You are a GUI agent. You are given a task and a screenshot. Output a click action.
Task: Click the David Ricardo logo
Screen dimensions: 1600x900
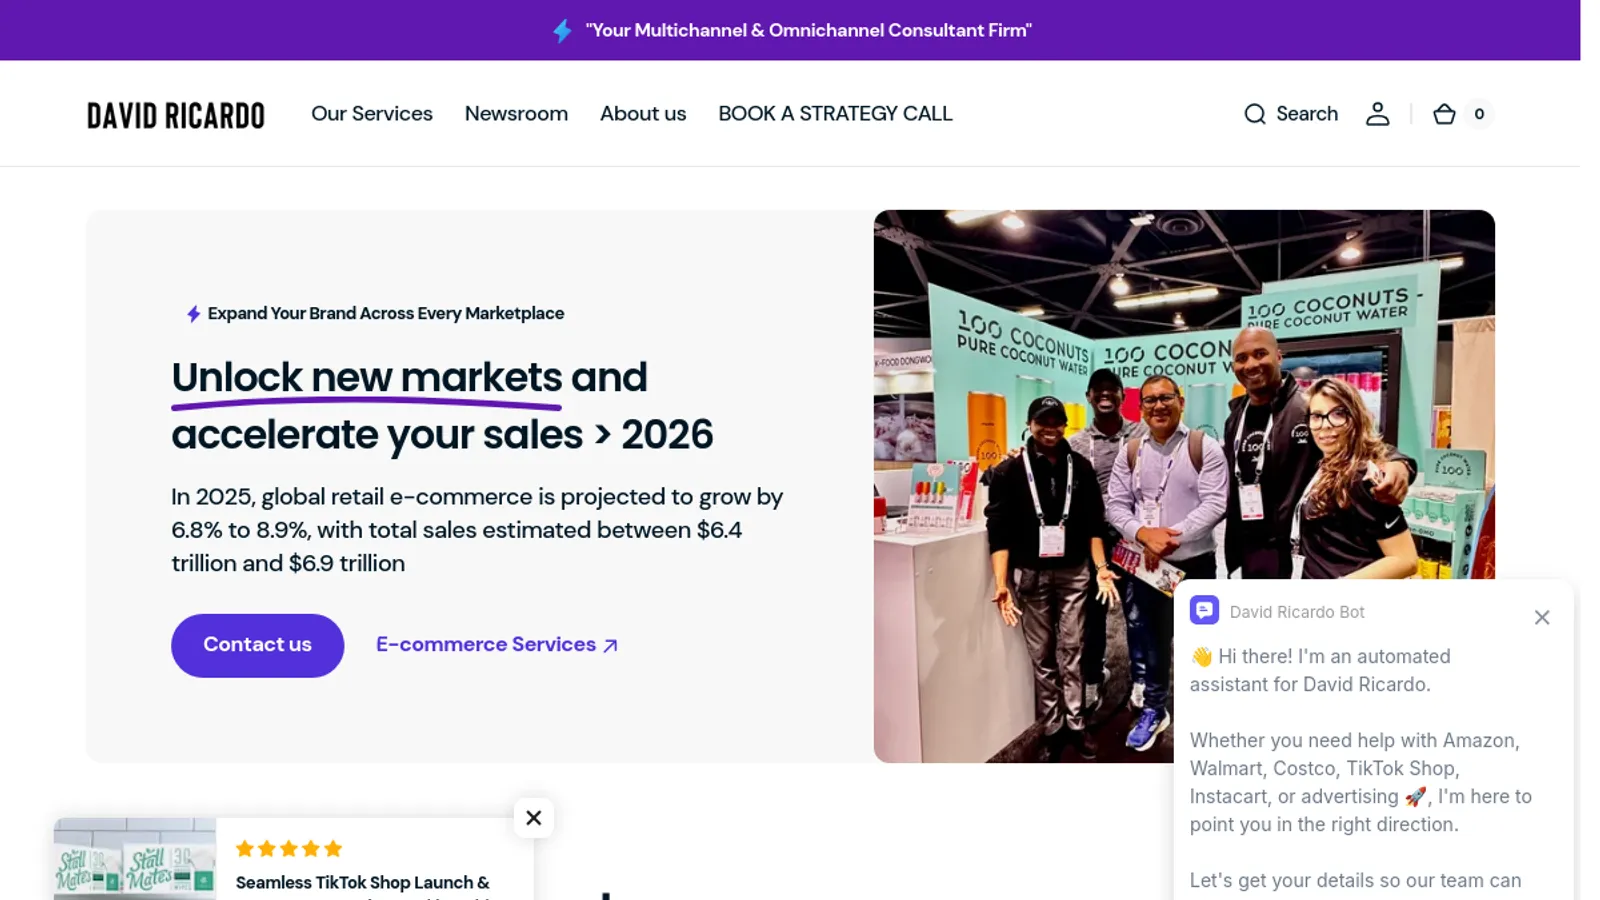176,115
